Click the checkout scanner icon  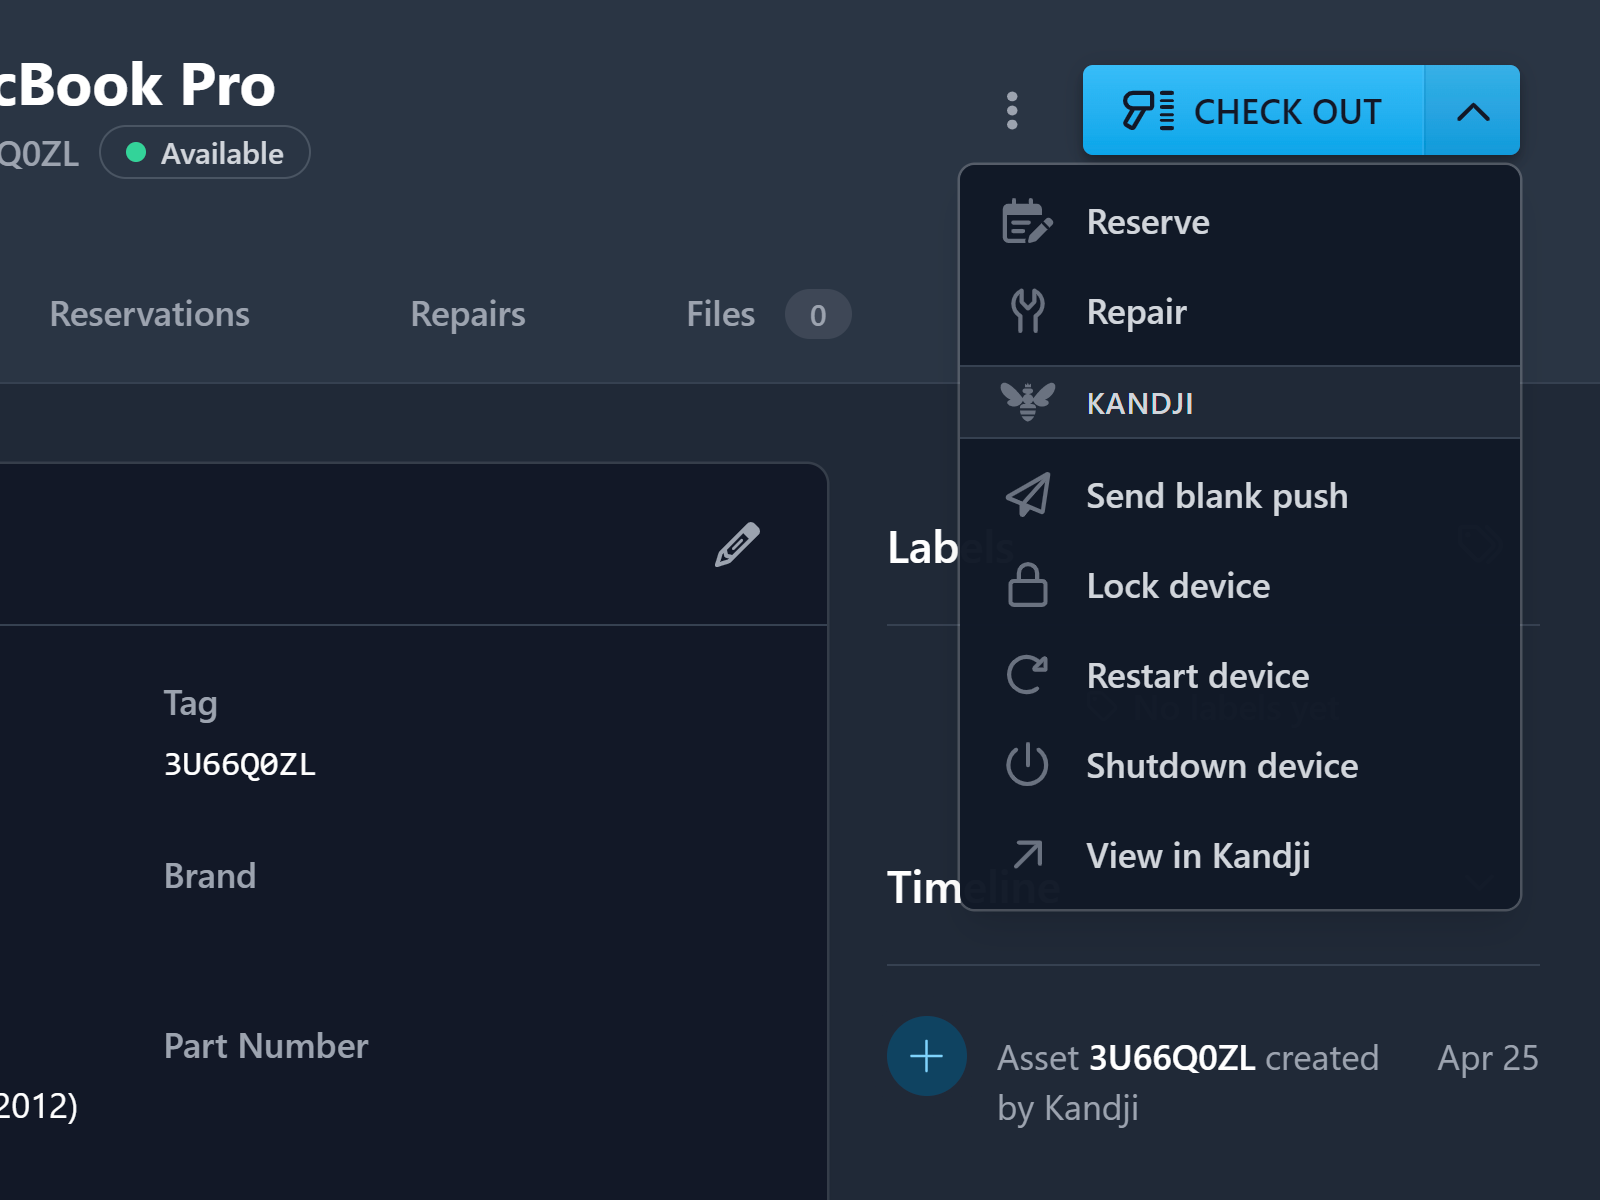[x=1148, y=111]
